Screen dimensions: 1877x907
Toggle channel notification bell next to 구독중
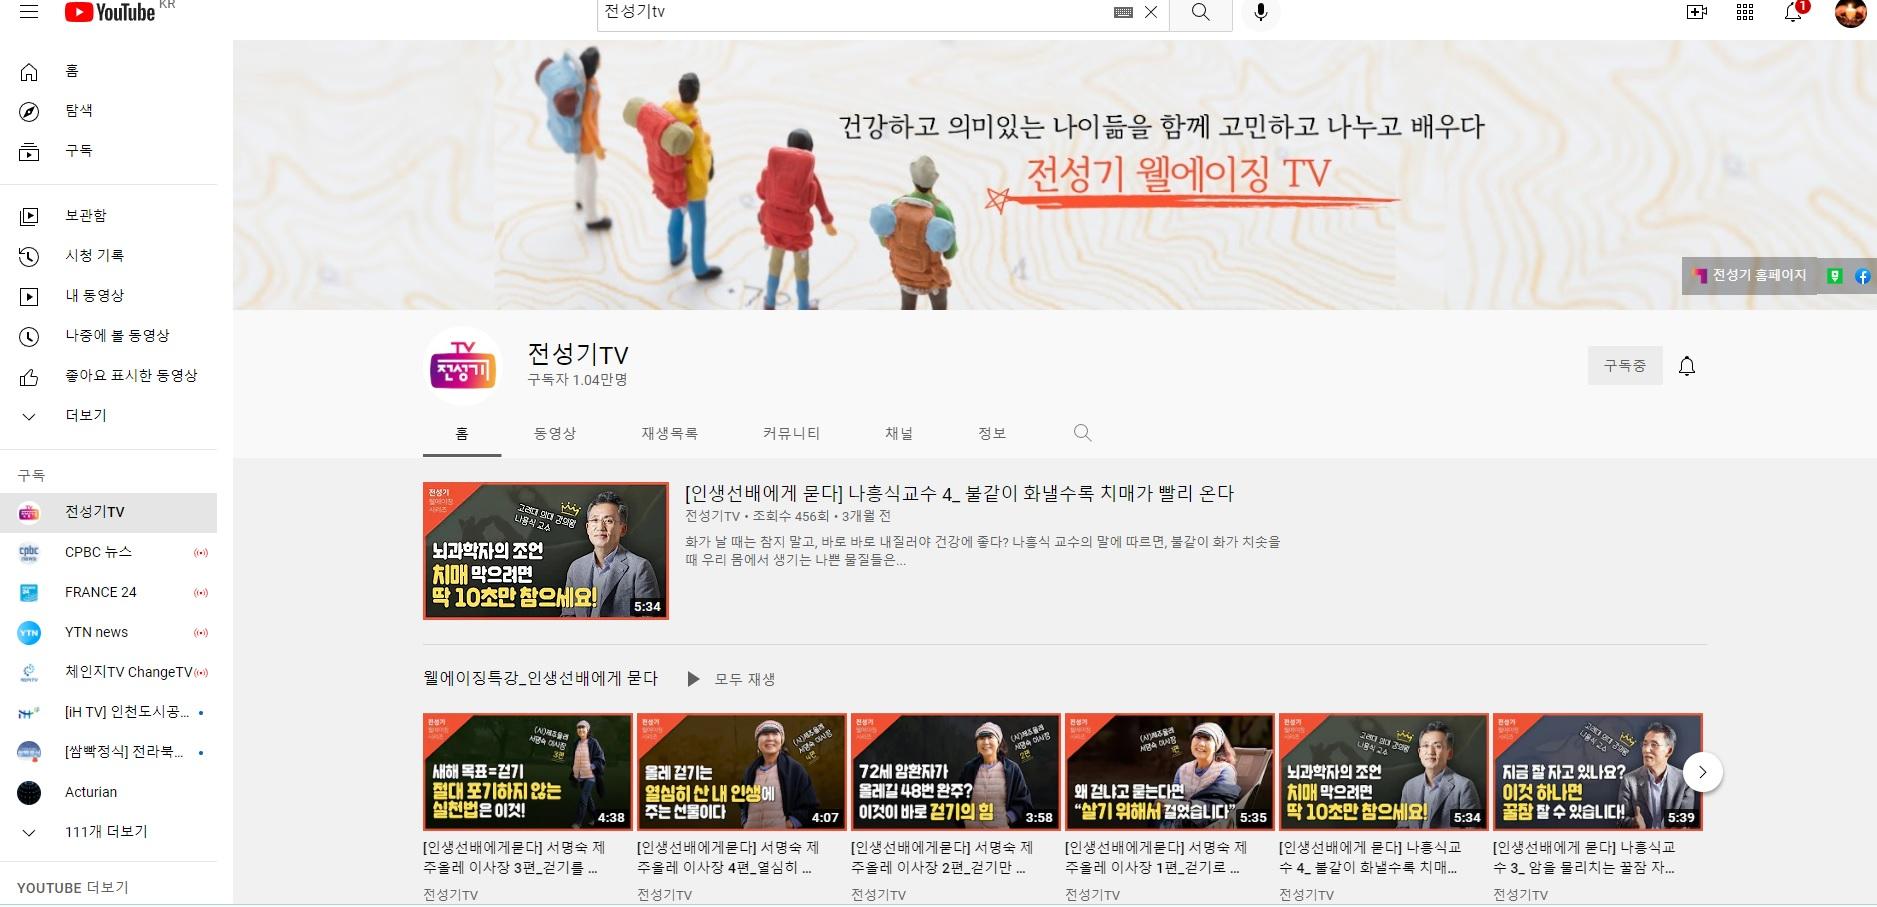point(1687,366)
